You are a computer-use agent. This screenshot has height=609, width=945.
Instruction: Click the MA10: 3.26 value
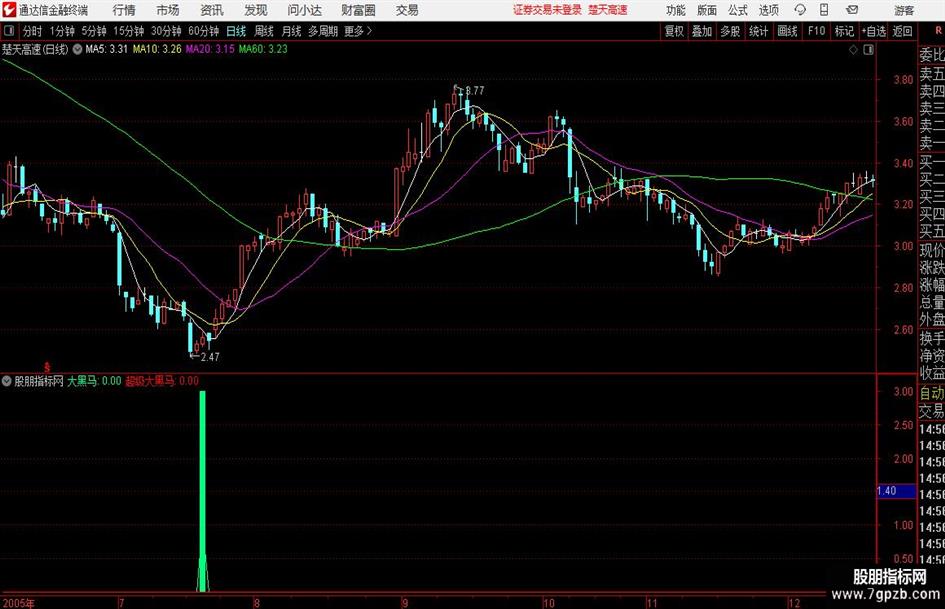pyautogui.click(x=157, y=49)
